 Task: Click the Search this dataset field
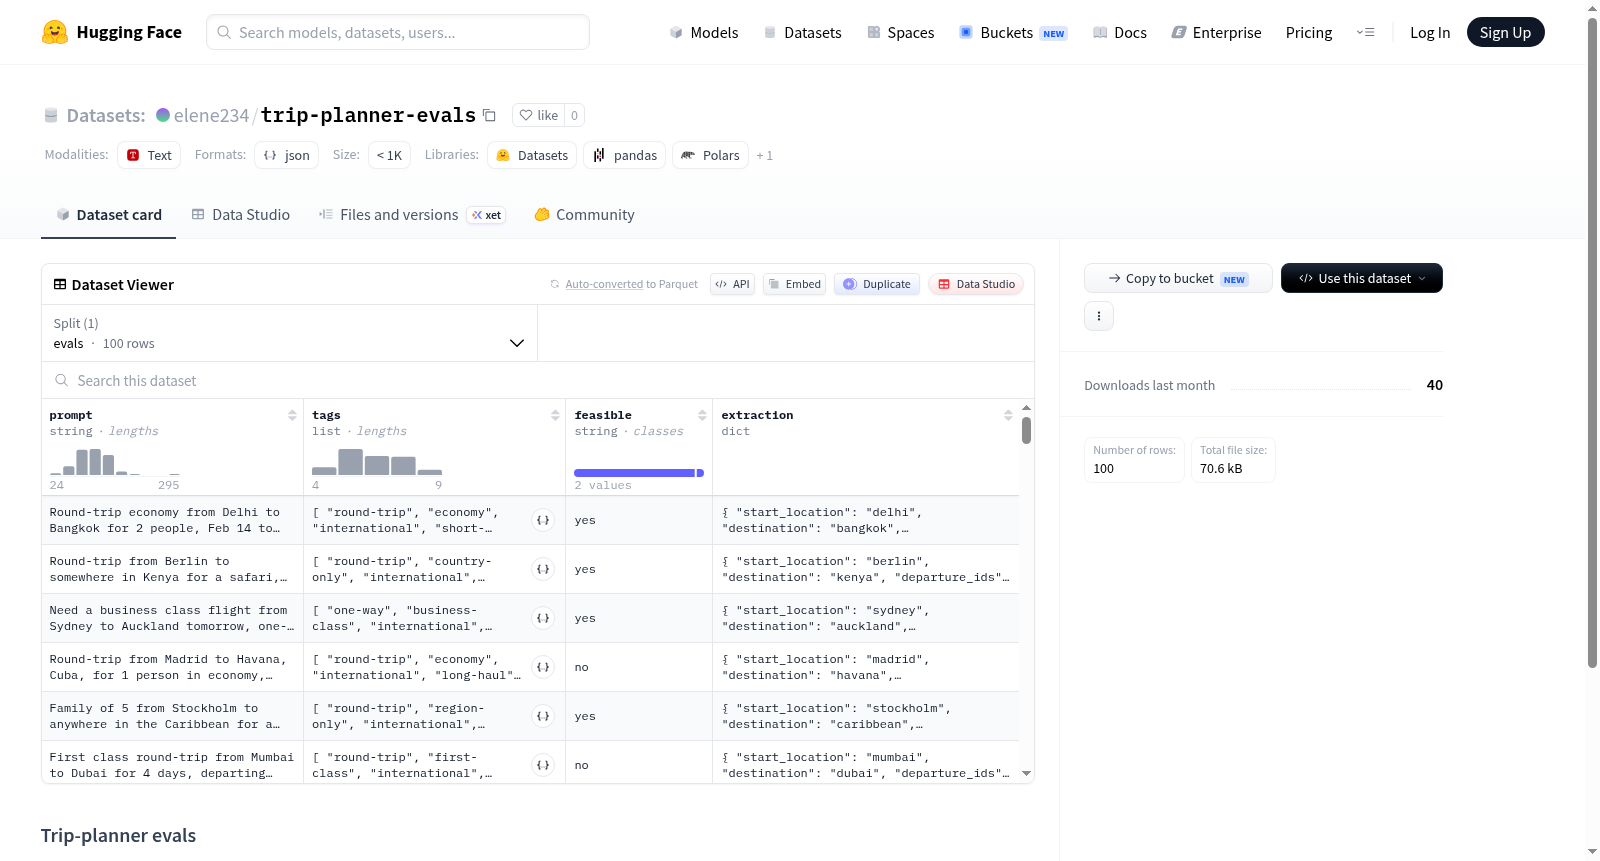tap(538, 380)
